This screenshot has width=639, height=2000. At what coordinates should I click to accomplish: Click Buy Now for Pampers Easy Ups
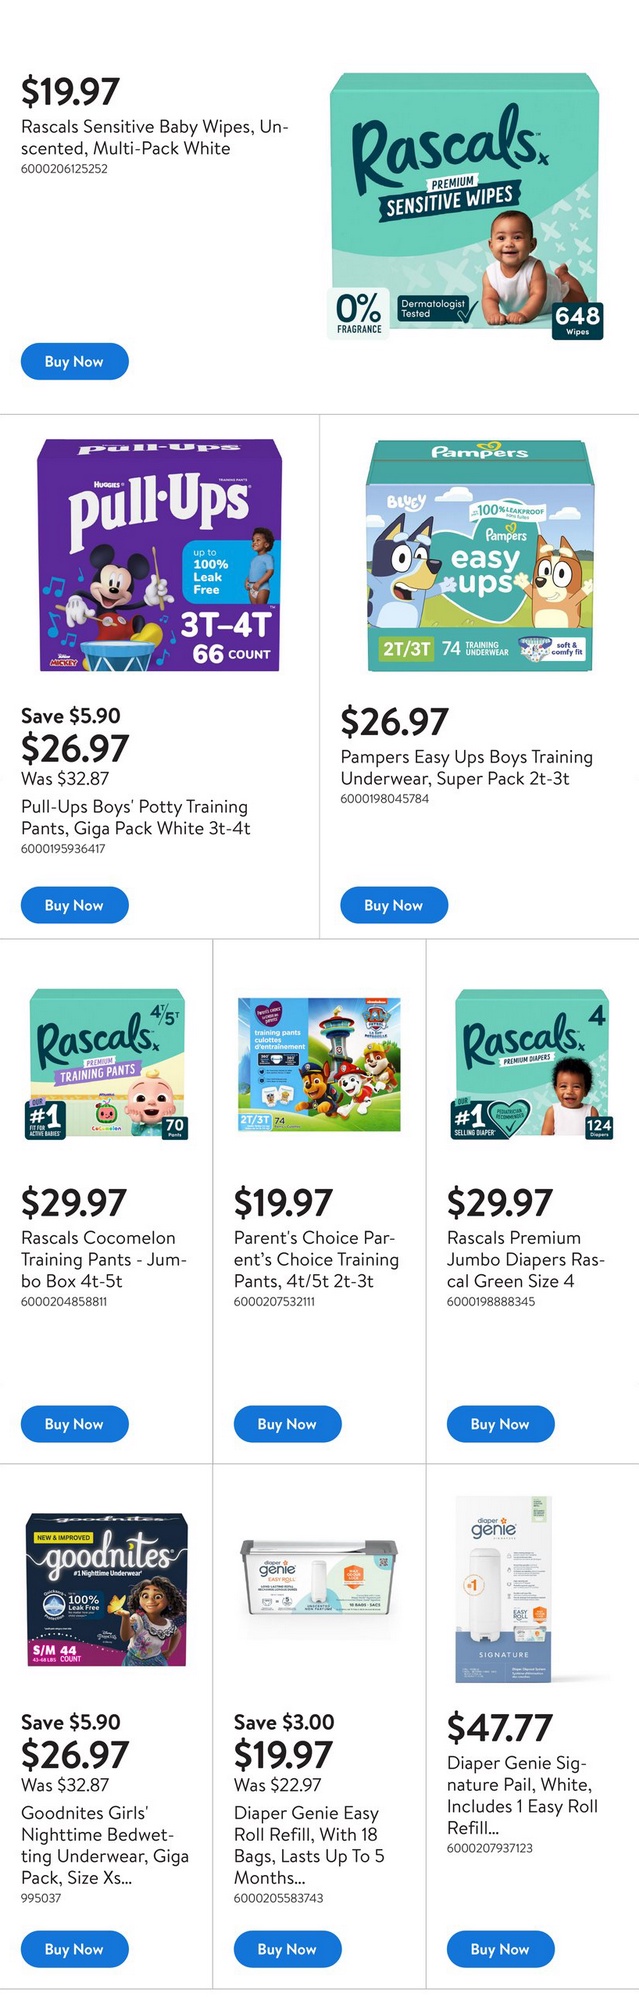click(x=393, y=906)
